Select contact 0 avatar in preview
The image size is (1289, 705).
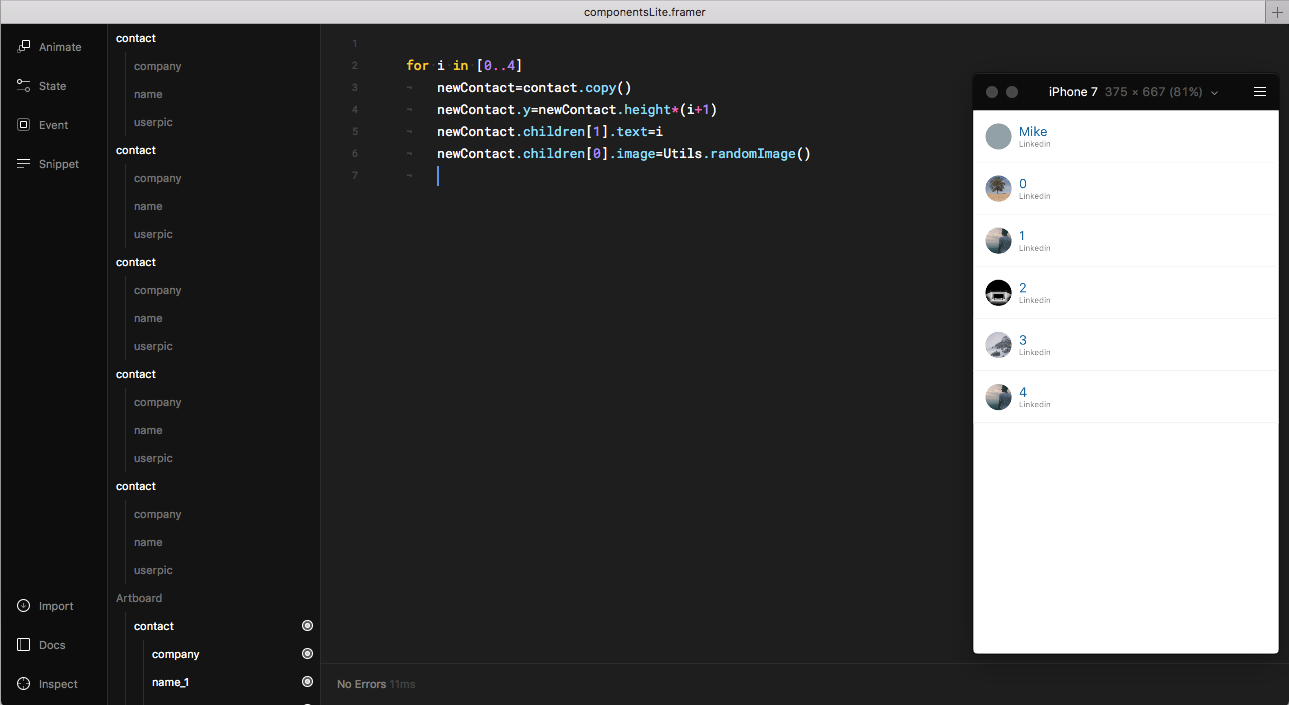coord(998,188)
